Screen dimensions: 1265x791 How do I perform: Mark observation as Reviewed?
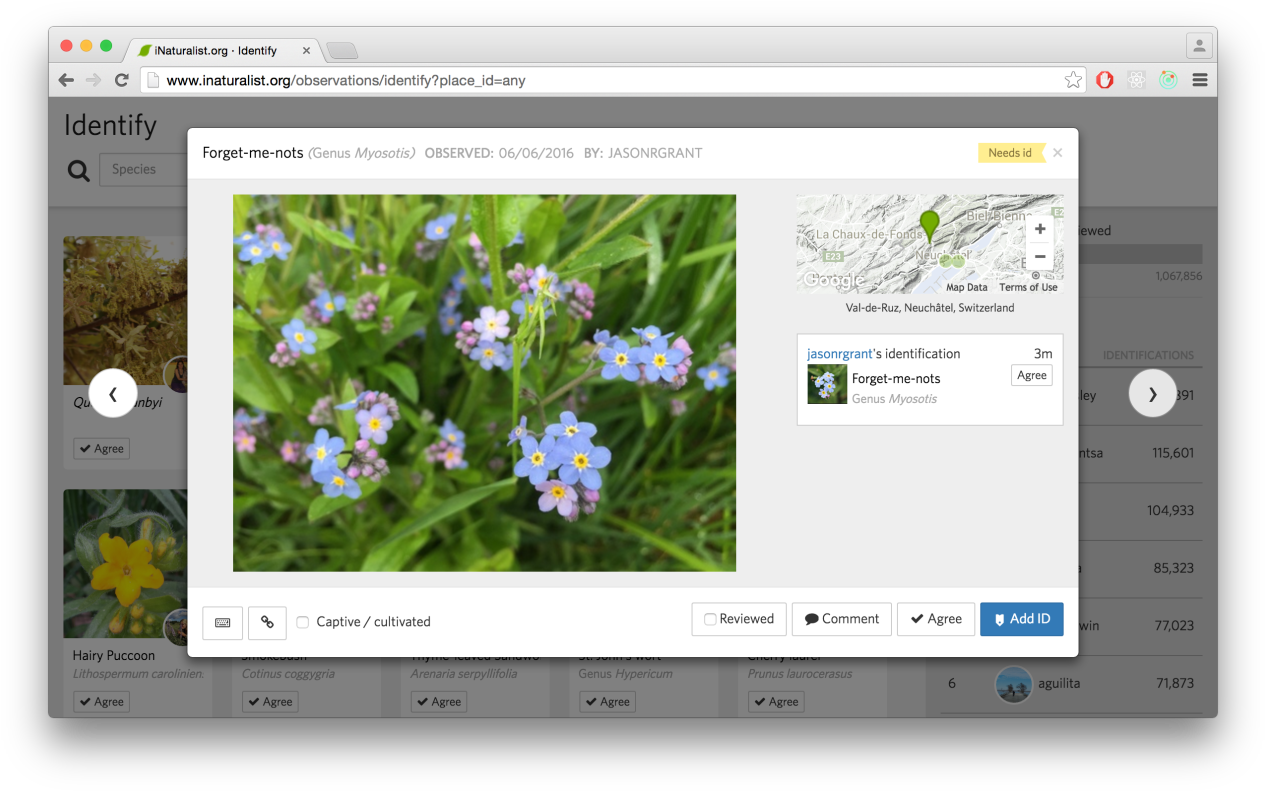pos(738,619)
